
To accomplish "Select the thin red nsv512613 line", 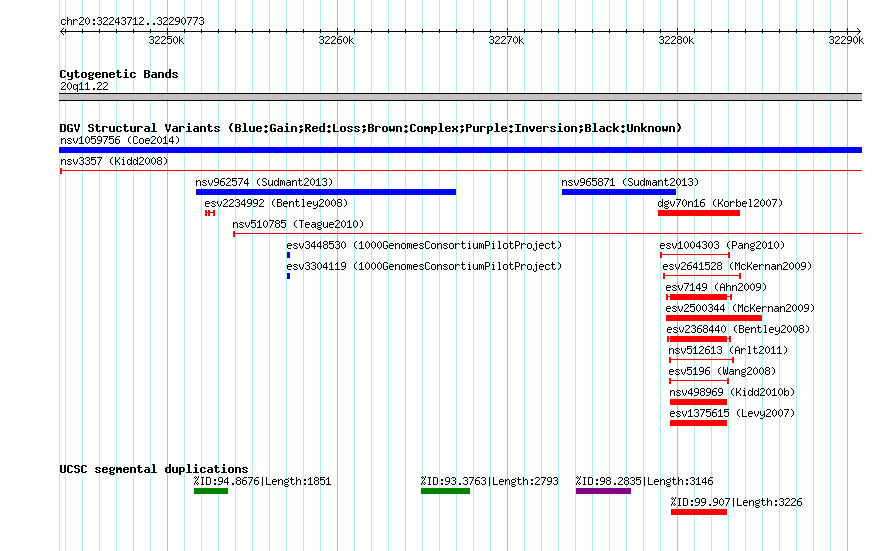I will coord(702,360).
